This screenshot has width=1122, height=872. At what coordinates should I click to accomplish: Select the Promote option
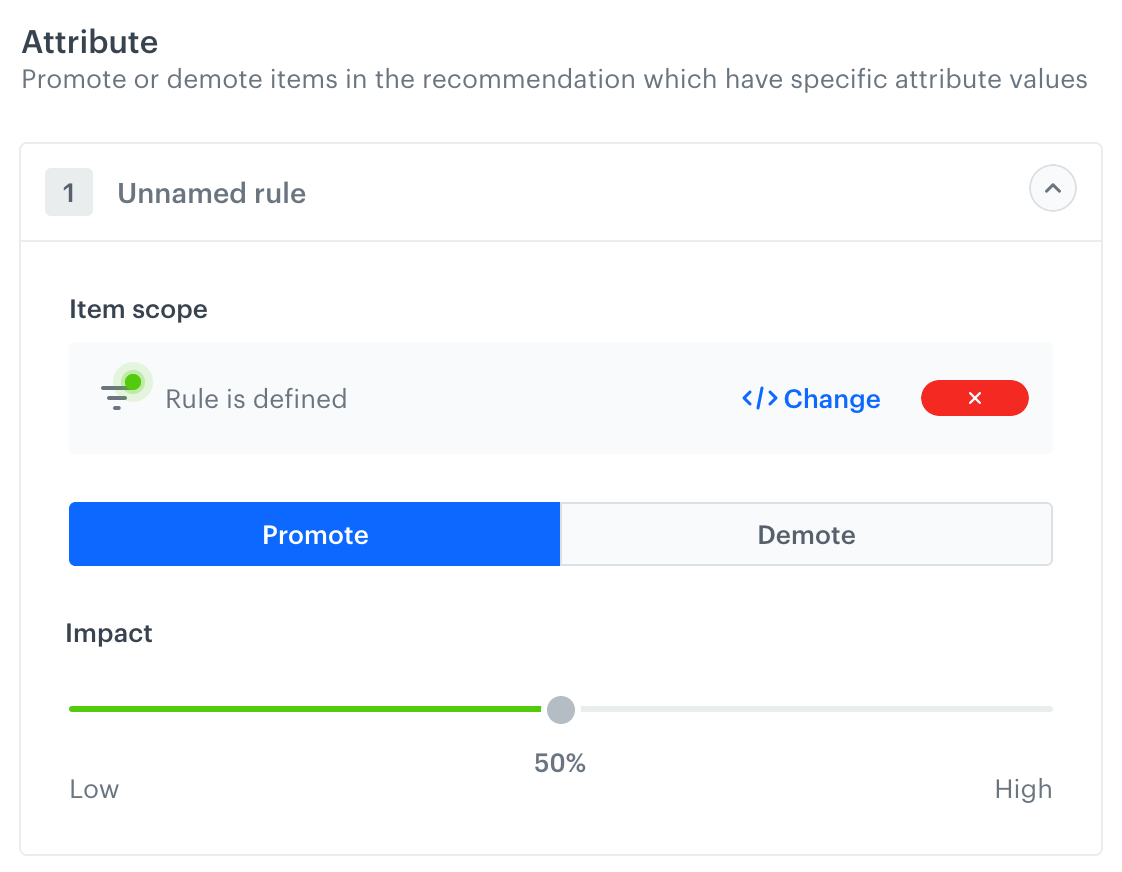coord(314,534)
